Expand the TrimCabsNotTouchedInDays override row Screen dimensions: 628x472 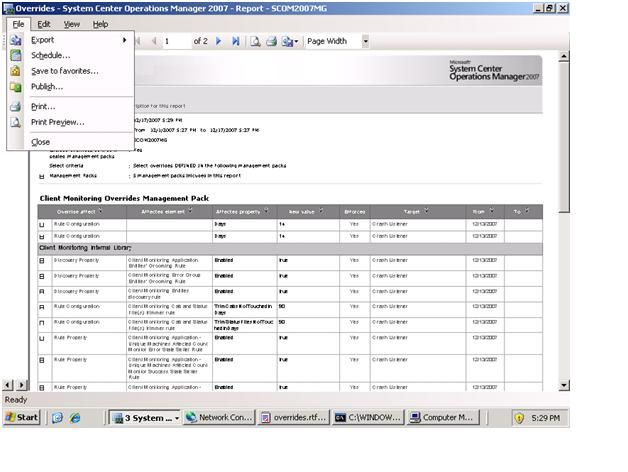[x=42, y=307]
